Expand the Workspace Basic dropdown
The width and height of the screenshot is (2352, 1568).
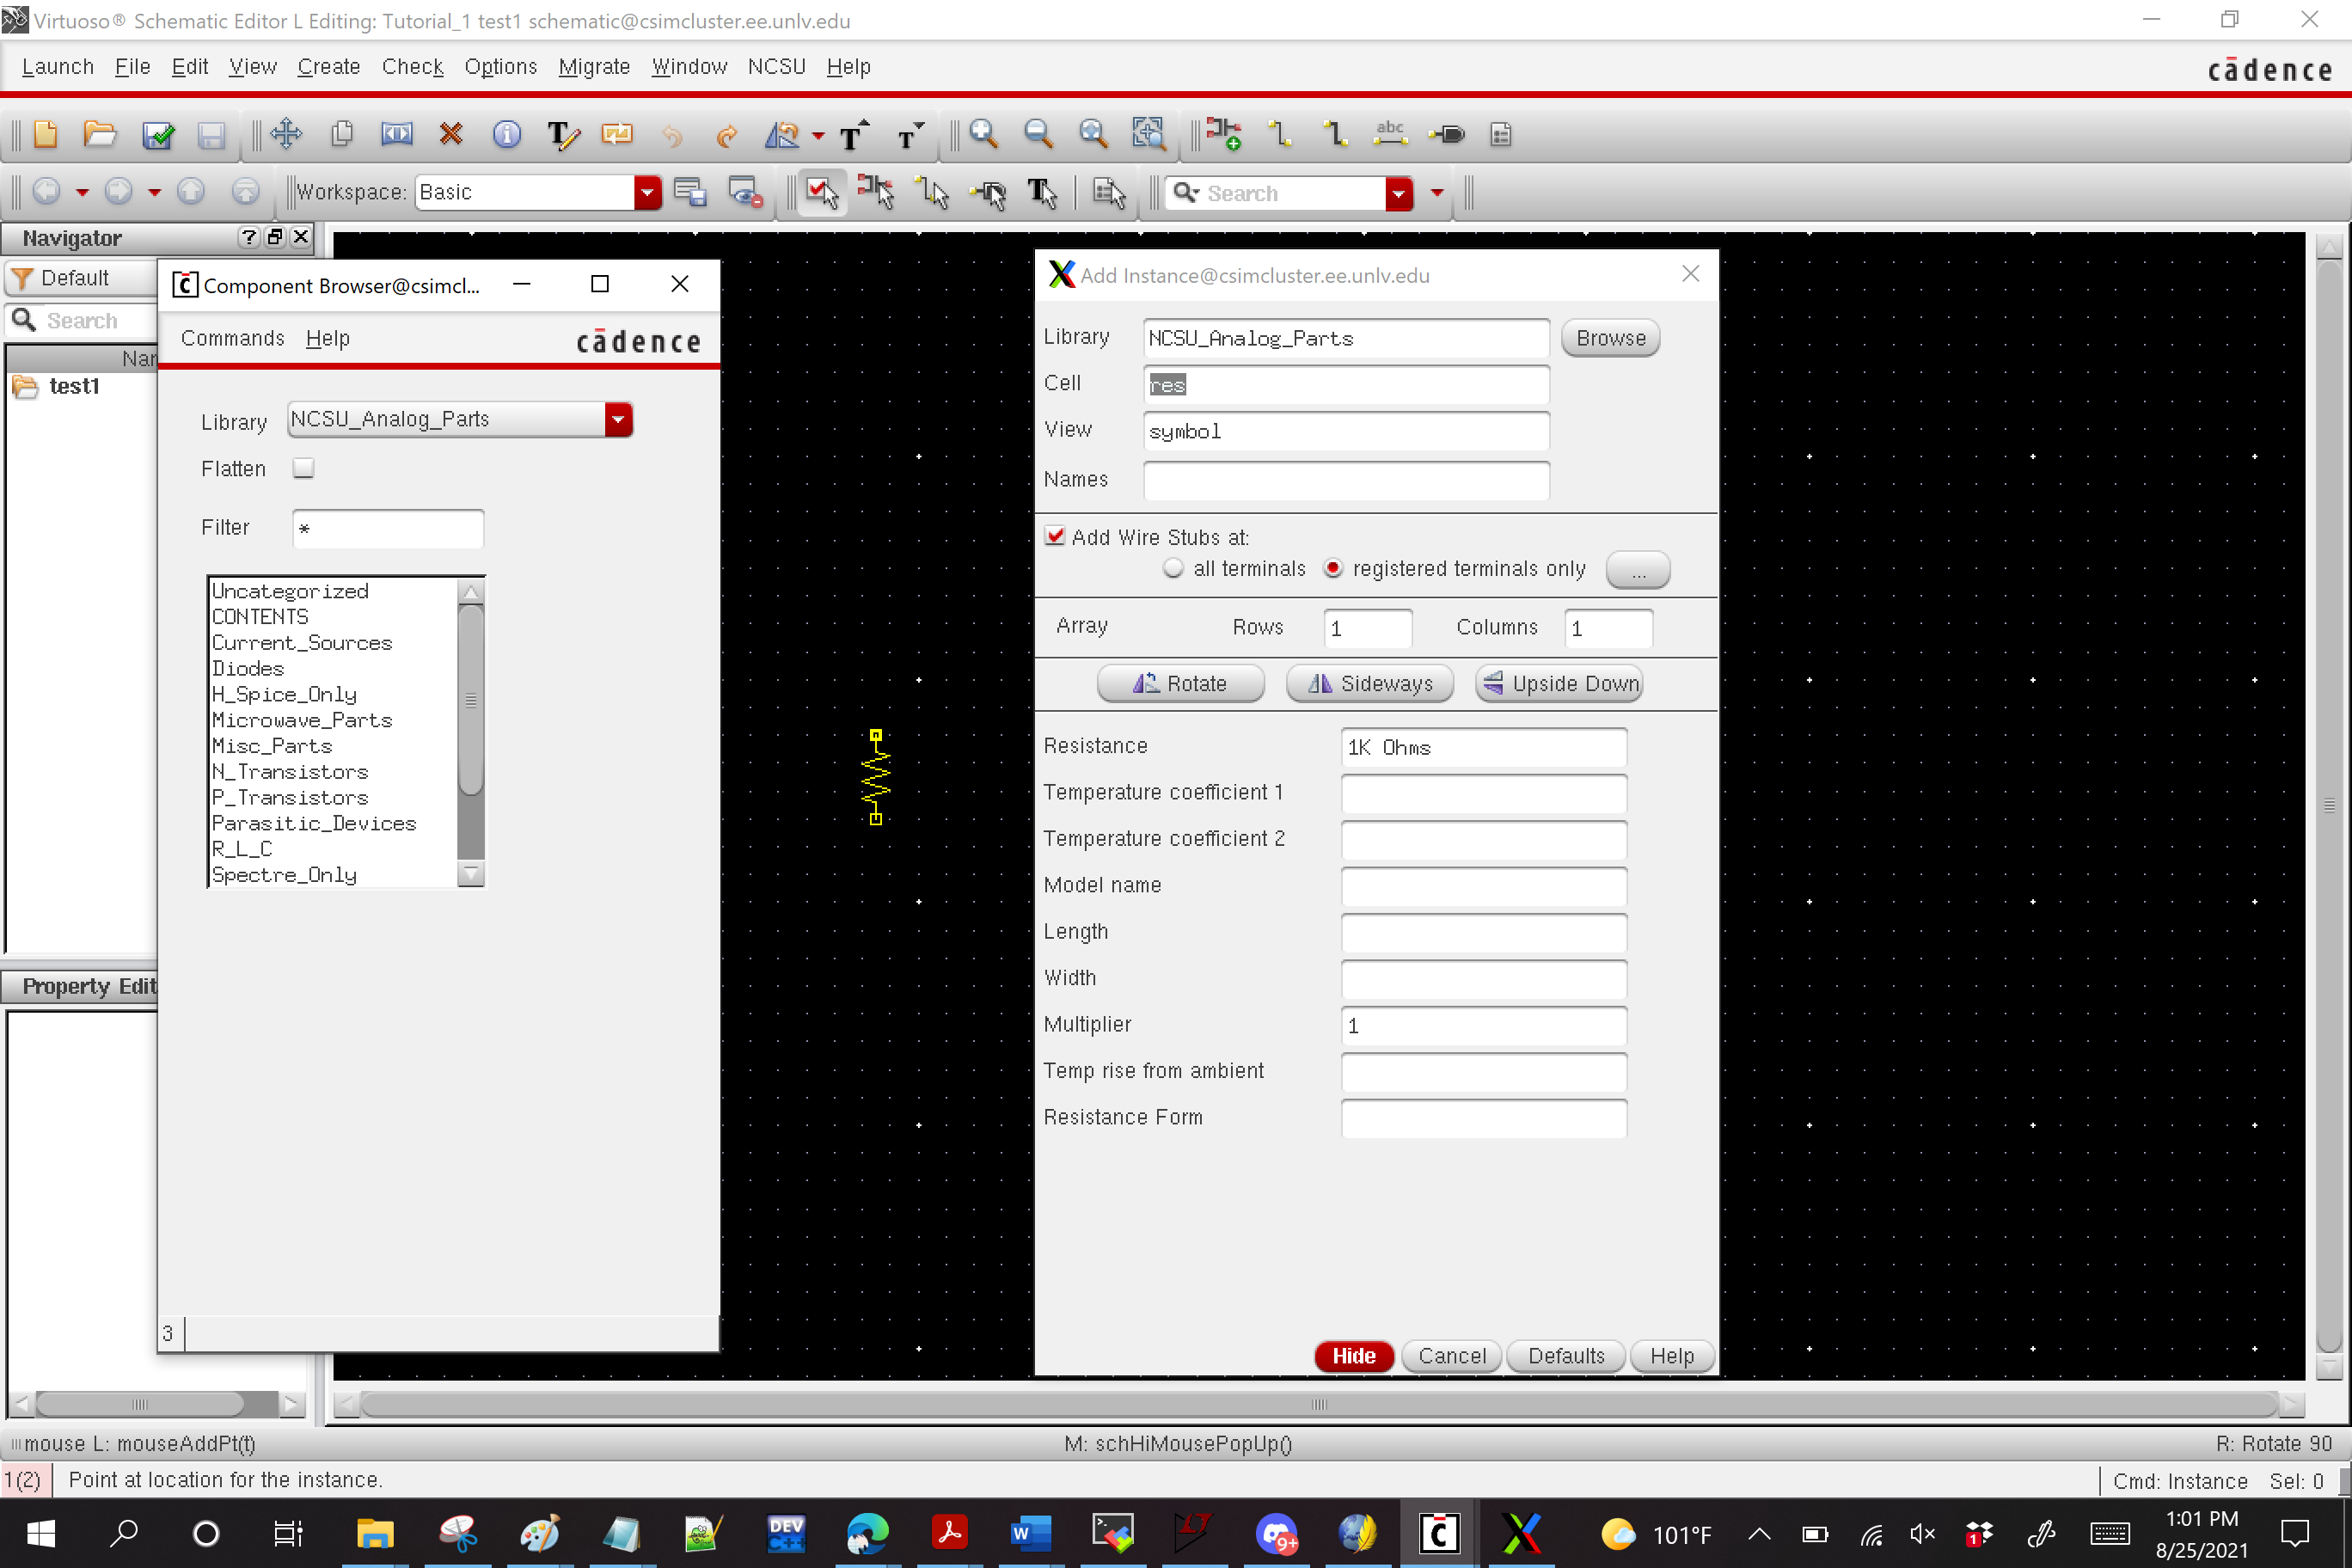[647, 192]
